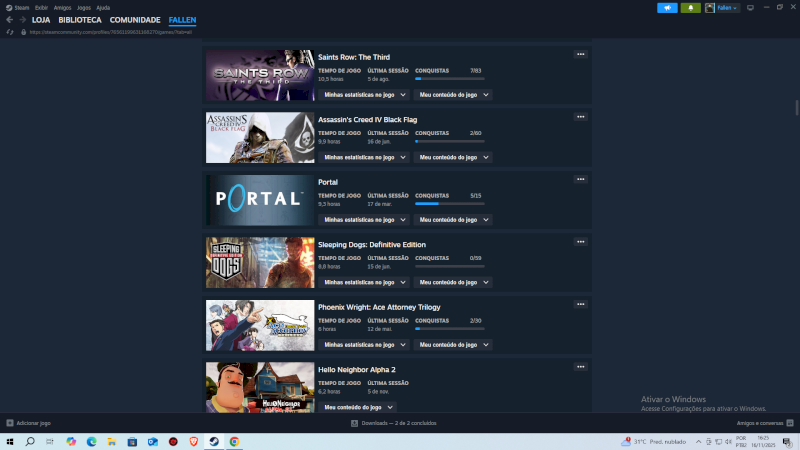Open options menu for Phoenix Wright

pos(581,304)
